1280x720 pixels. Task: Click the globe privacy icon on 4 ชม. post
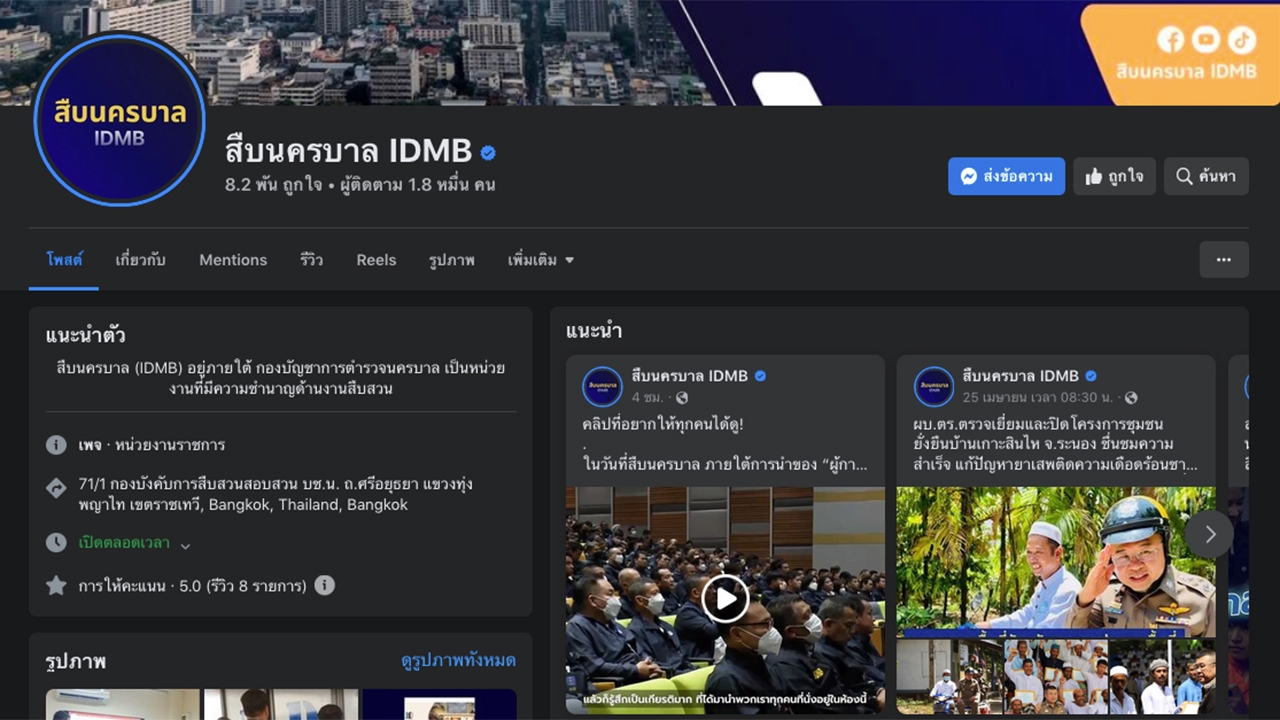click(682, 398)
